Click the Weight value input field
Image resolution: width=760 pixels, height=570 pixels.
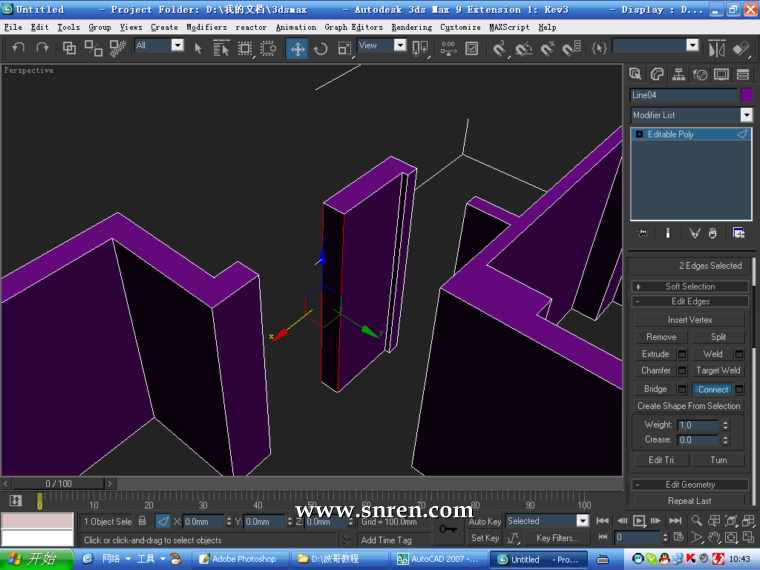click(697, 425)
